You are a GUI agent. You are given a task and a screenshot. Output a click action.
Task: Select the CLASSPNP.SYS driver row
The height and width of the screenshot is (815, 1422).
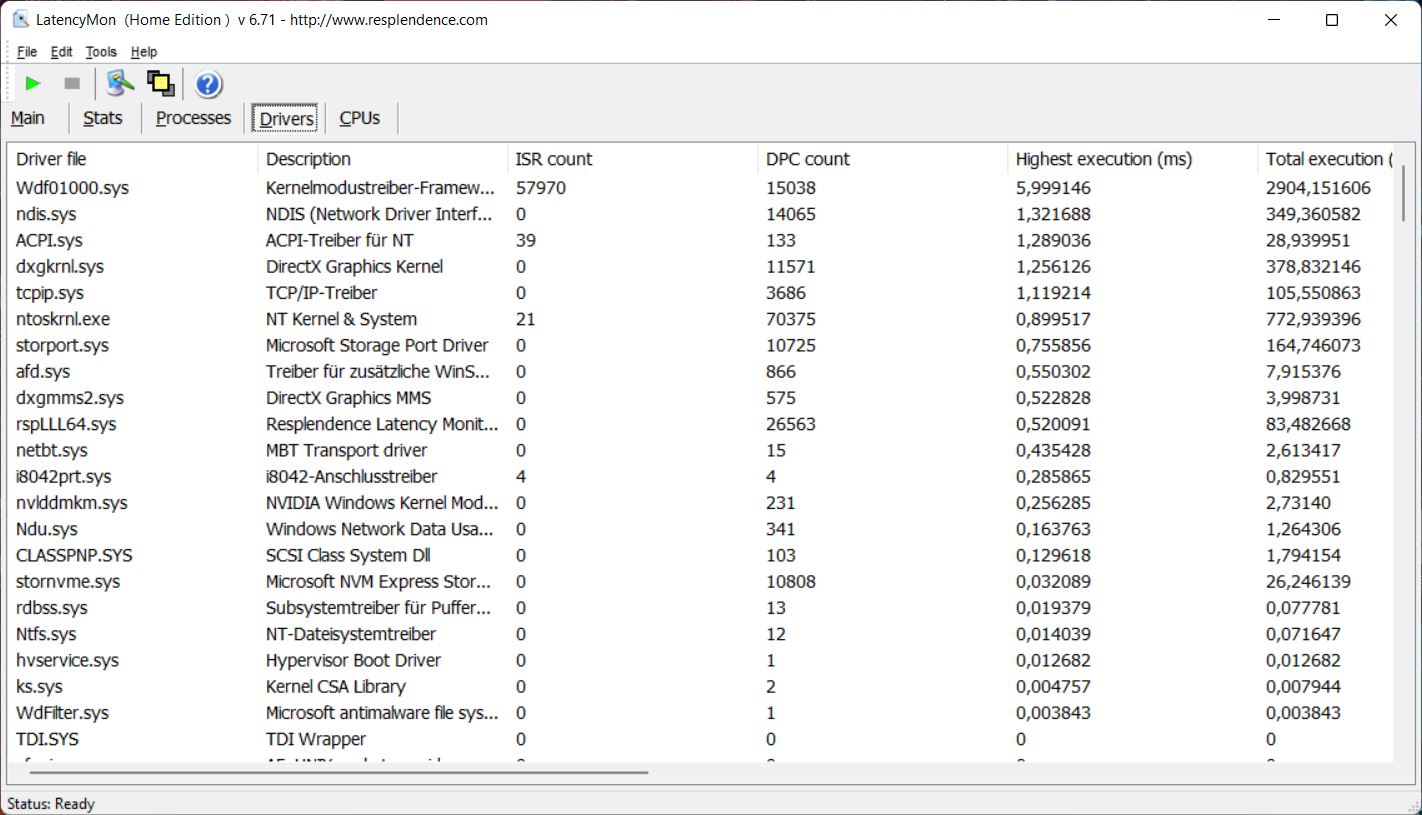tap(701, 555)
